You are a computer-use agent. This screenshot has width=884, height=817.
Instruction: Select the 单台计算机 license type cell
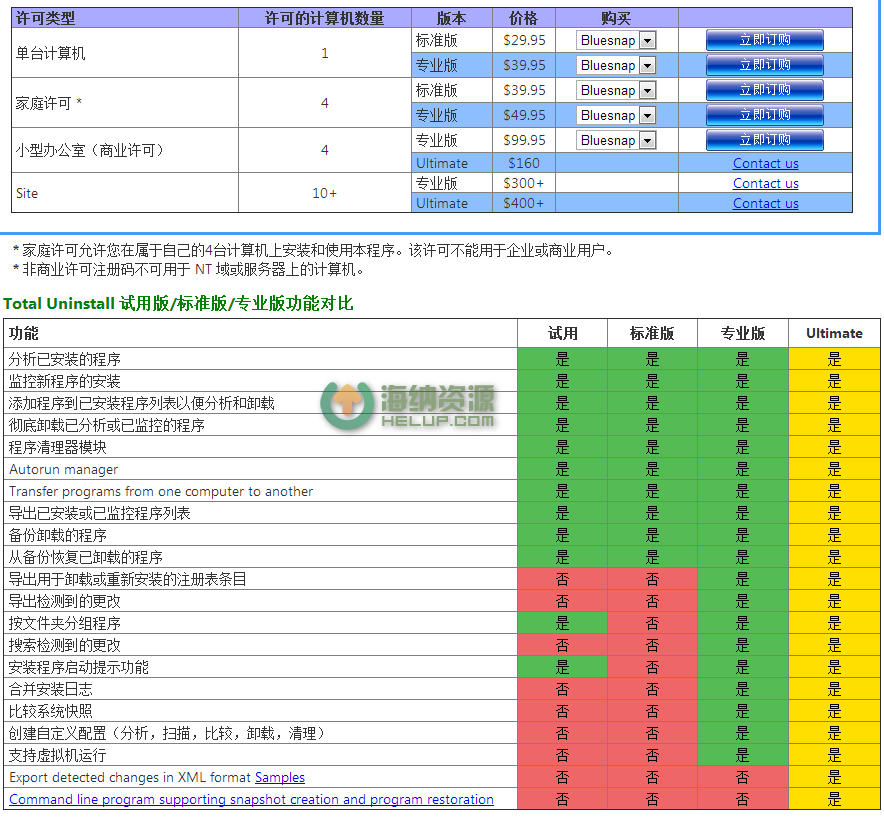click(x=125, y=53)
